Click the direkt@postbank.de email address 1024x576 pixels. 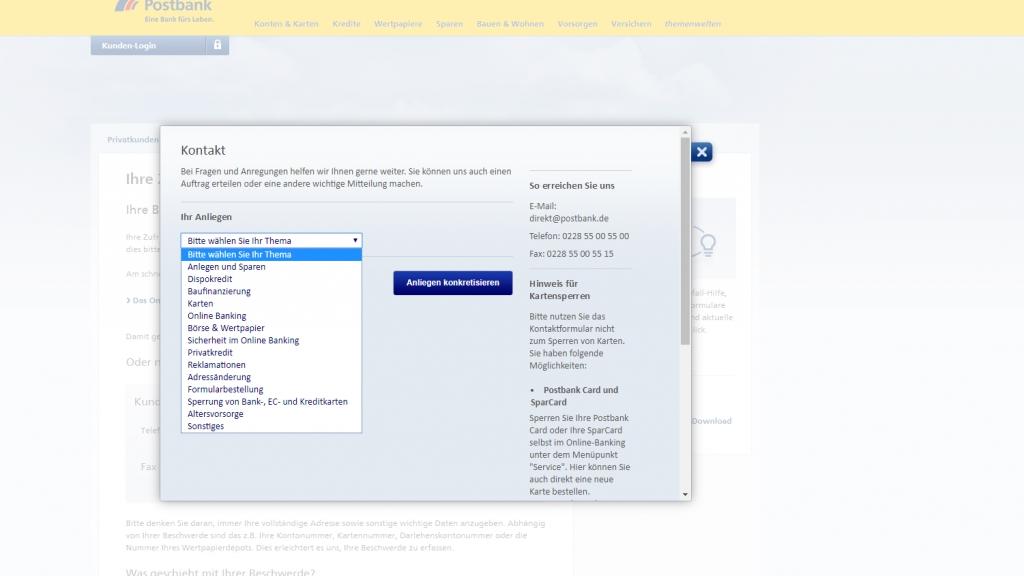point(569,219)
